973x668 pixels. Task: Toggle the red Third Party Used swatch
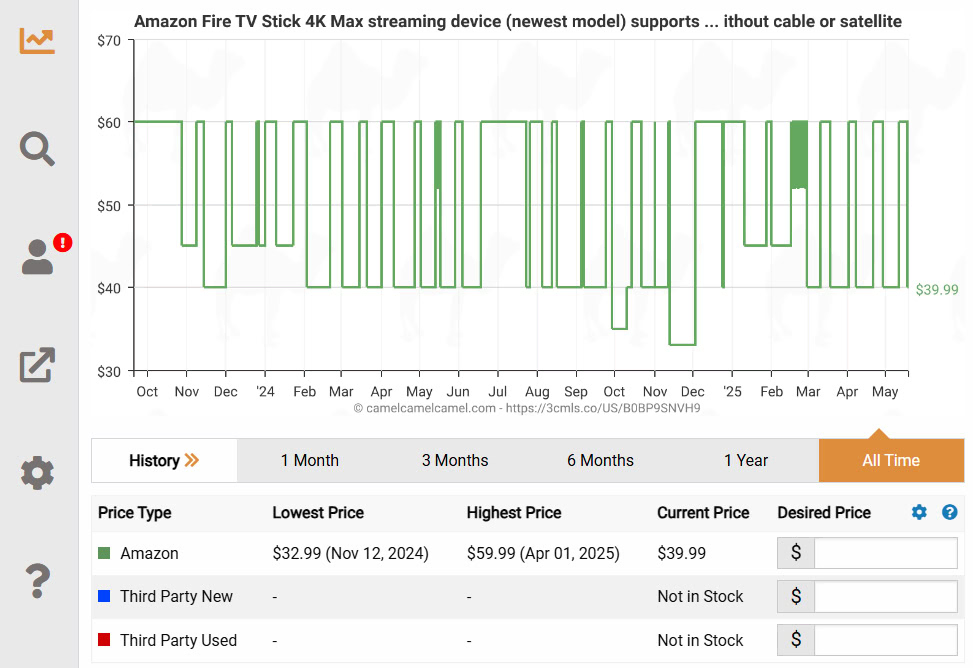(104, 640)
